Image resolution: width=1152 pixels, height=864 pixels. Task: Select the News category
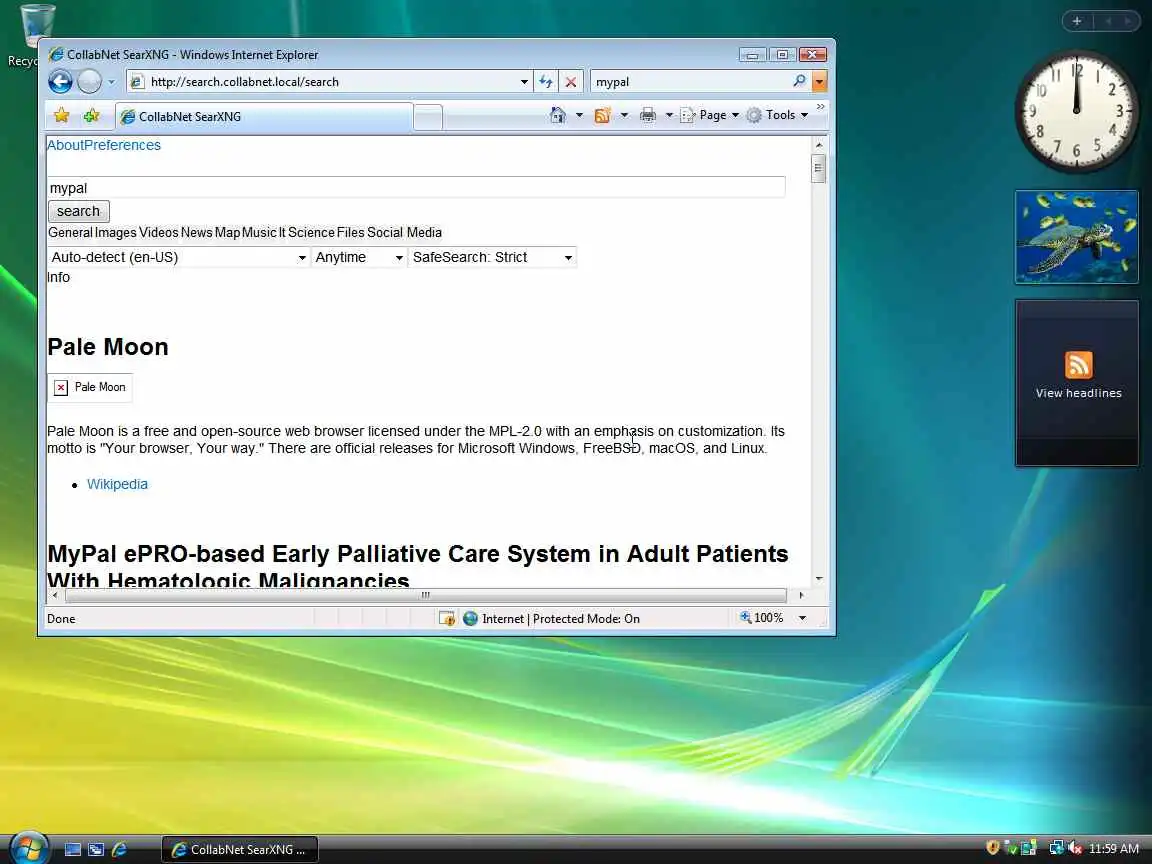tap(196, 233)
